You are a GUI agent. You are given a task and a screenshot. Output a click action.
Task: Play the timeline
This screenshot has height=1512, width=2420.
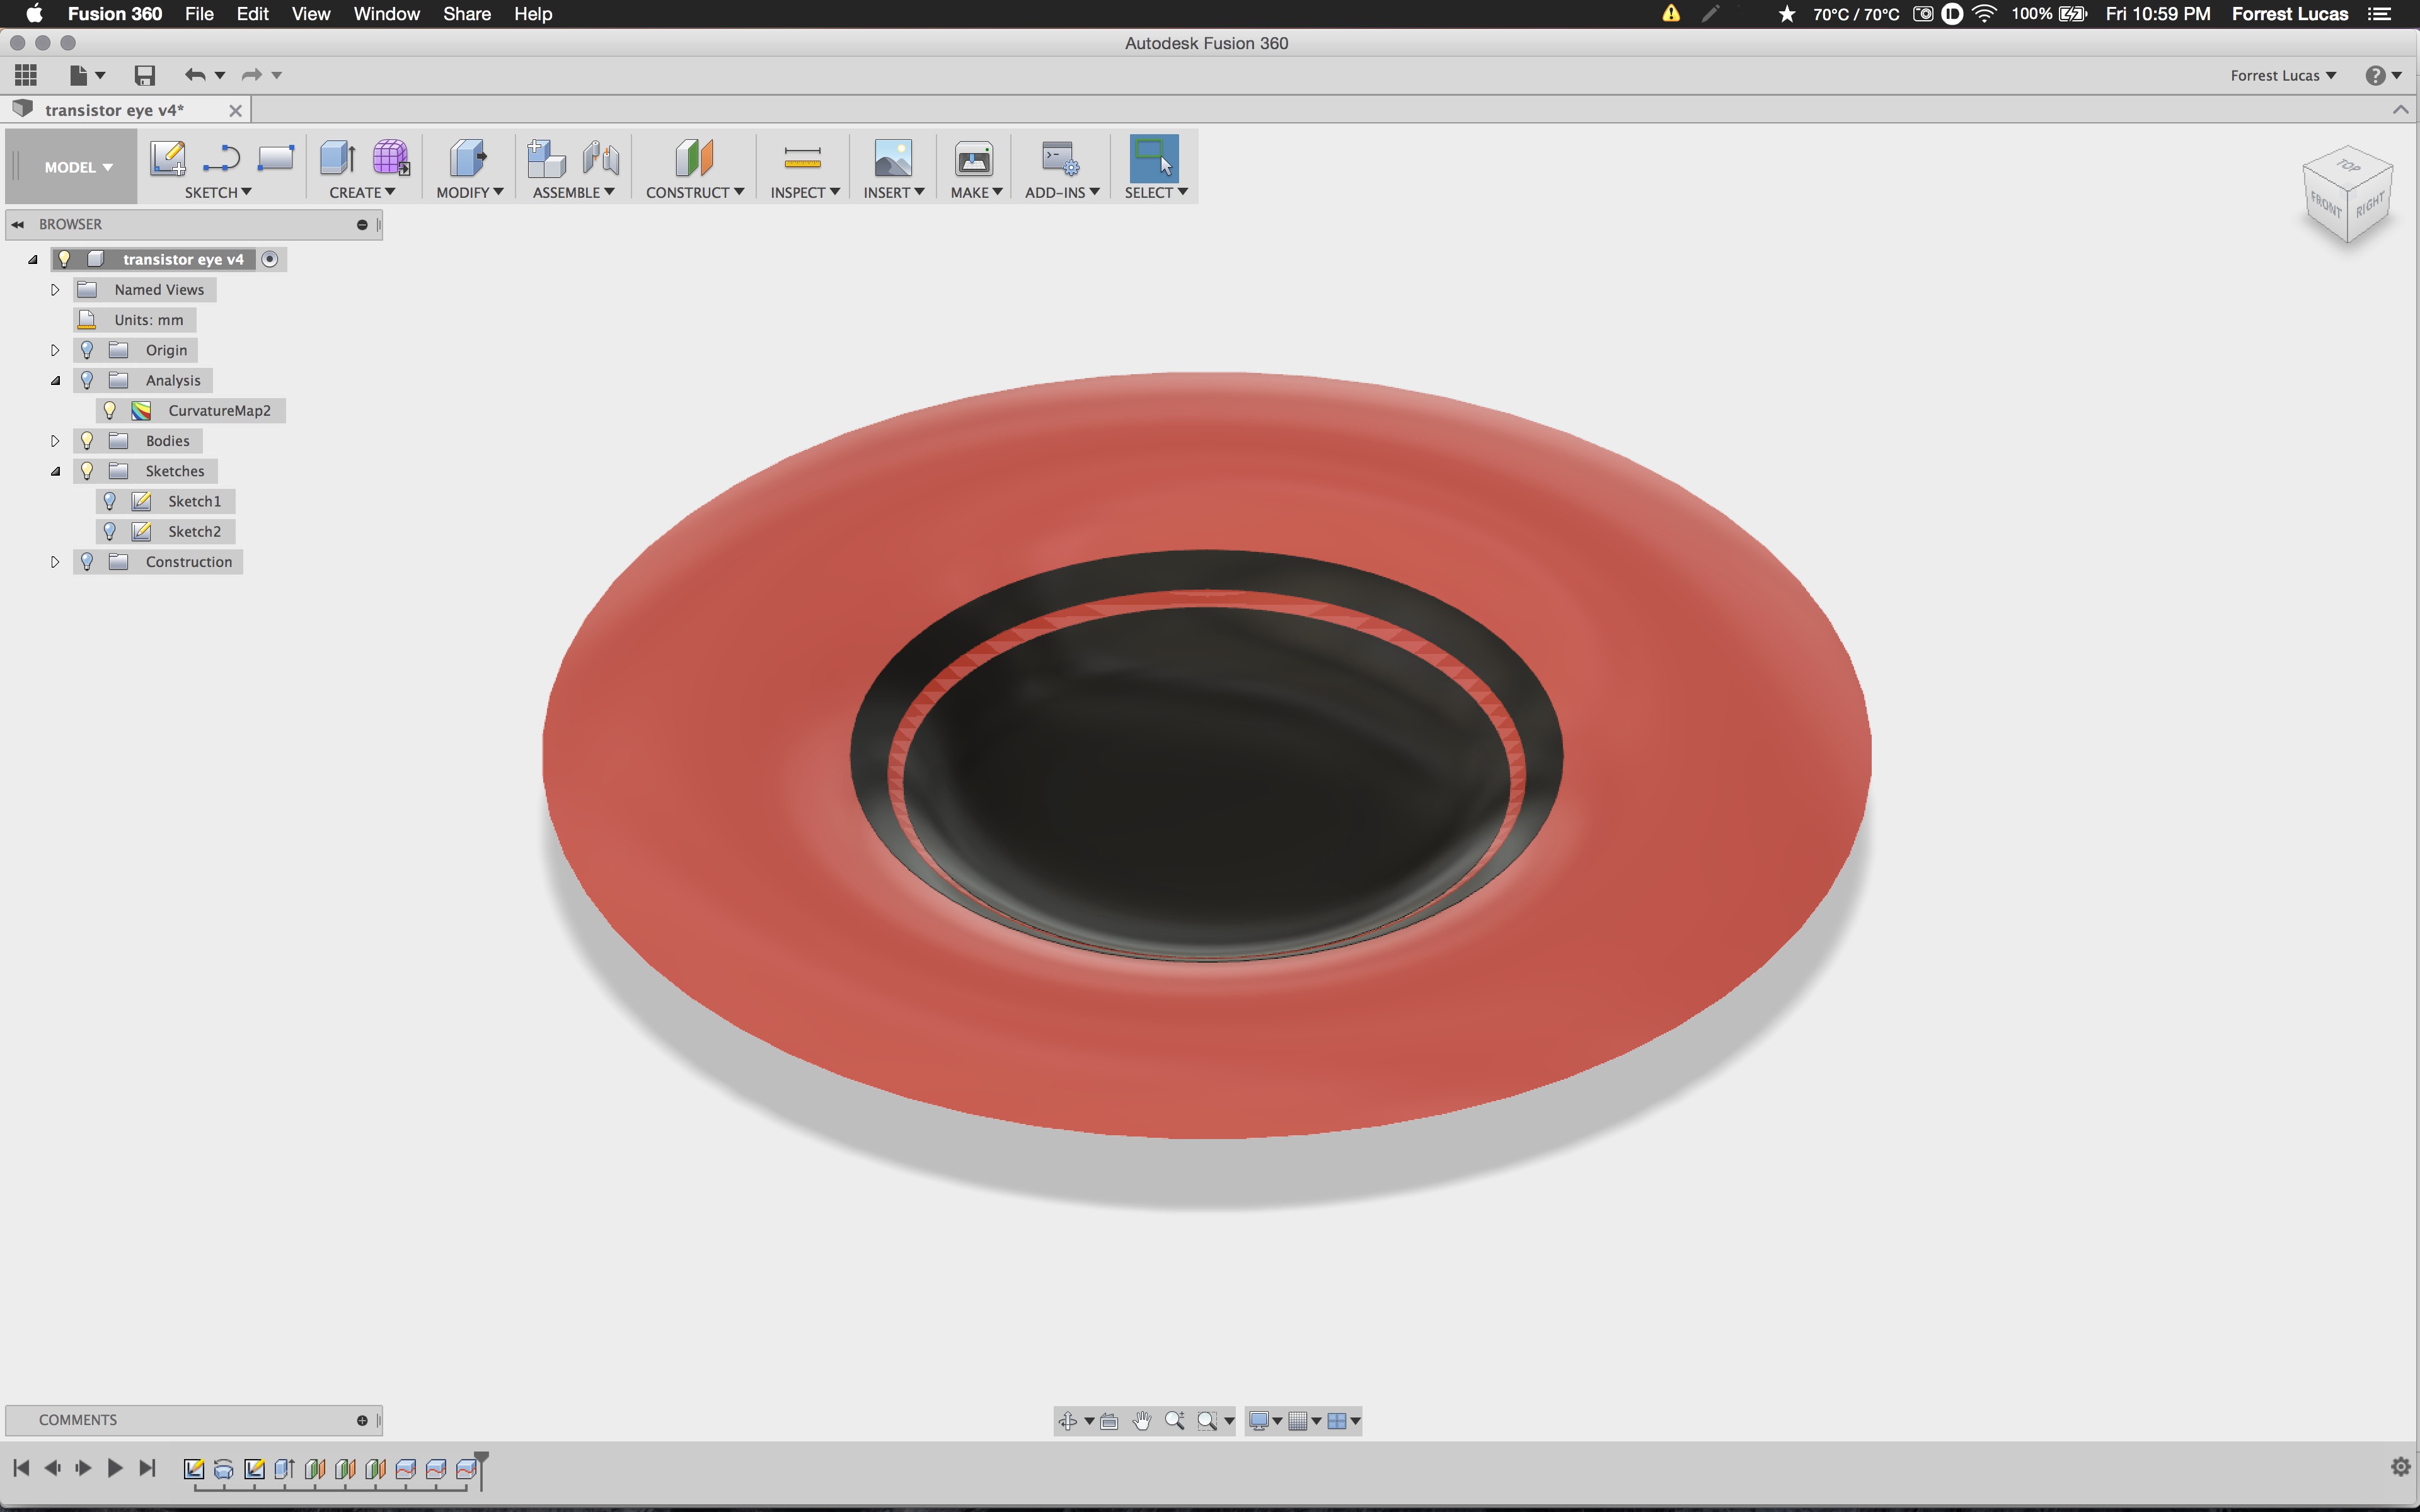pyautogui.click(x=115, y=1467)
